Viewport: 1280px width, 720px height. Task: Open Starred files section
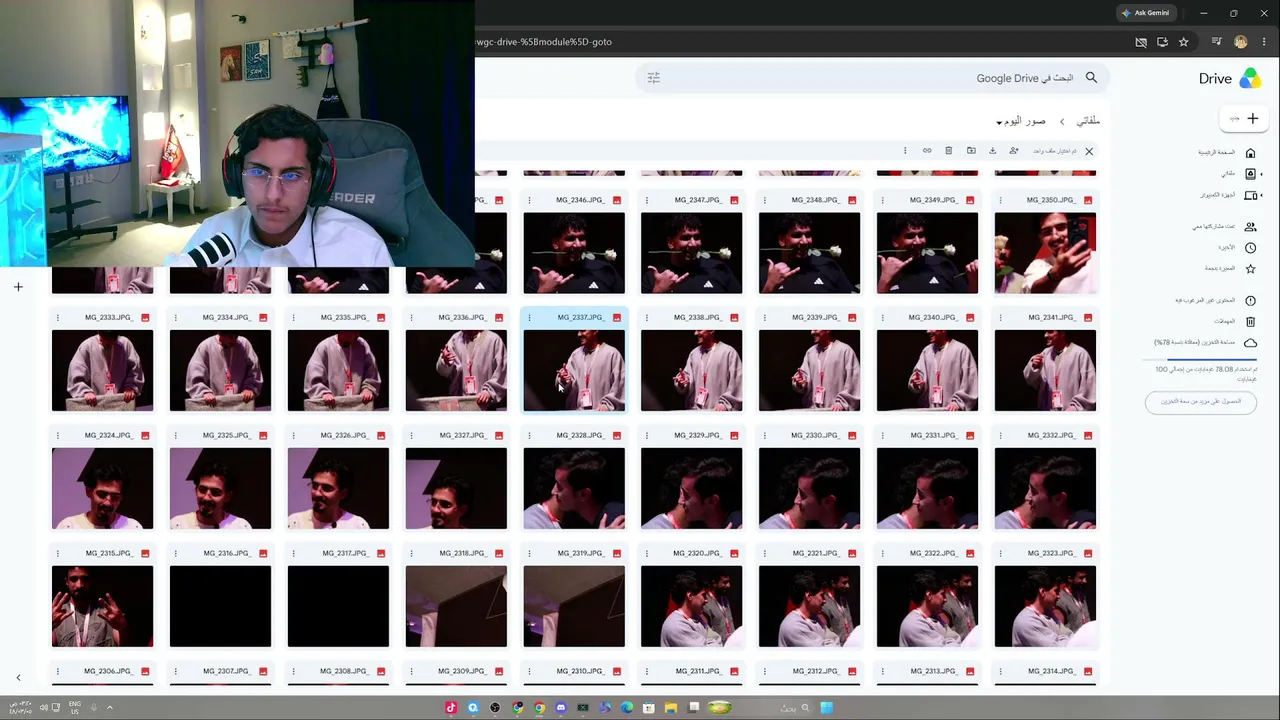pos(1231,269)
